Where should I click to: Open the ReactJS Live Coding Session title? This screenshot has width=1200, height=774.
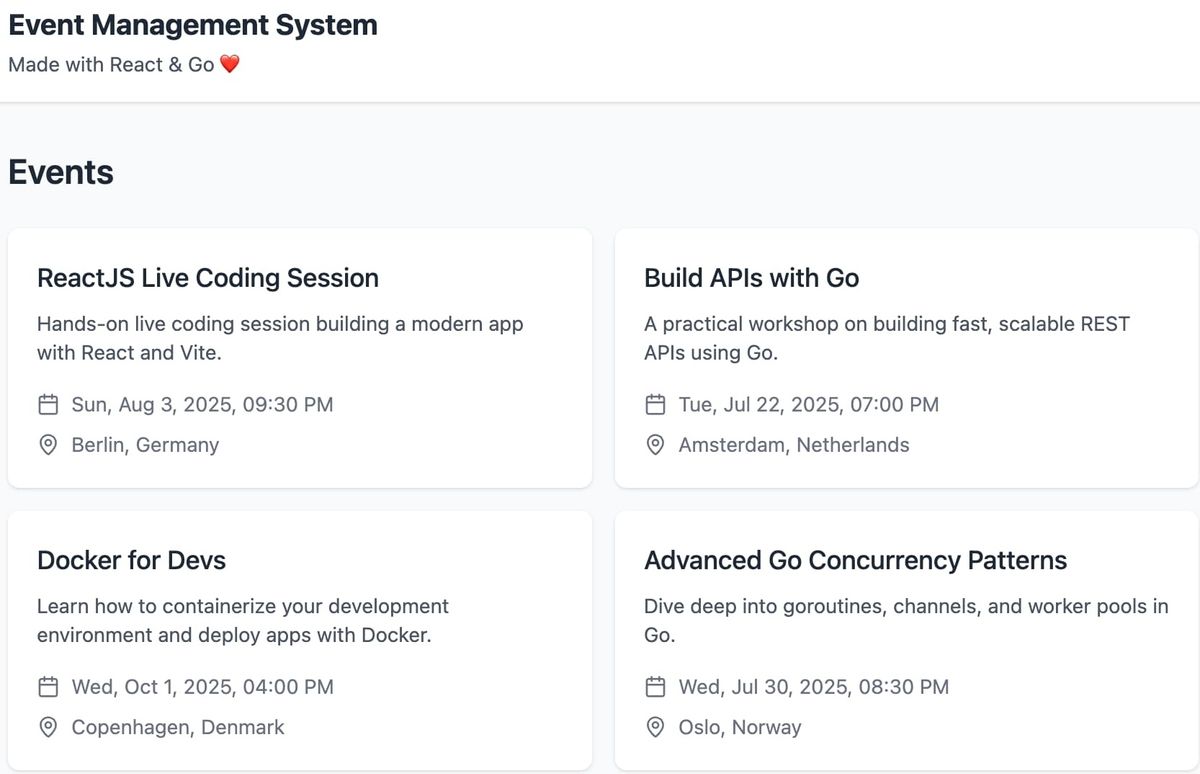pos(208,278)
